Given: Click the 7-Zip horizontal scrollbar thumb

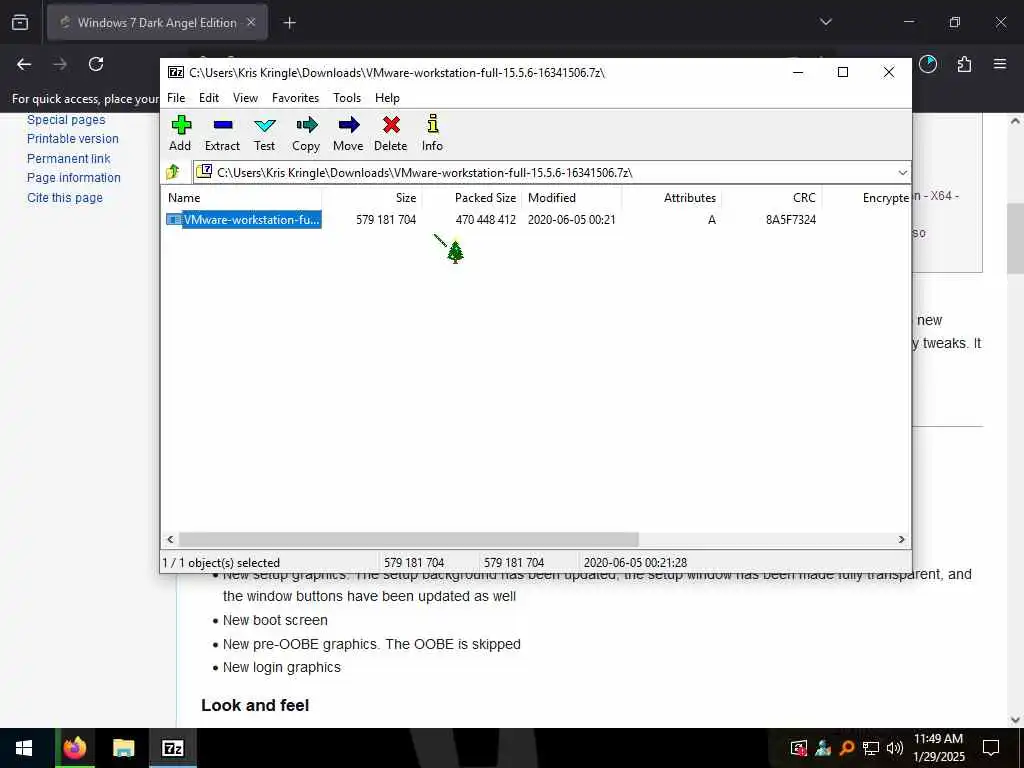Looking at the screenshot, I should [408, 539].
